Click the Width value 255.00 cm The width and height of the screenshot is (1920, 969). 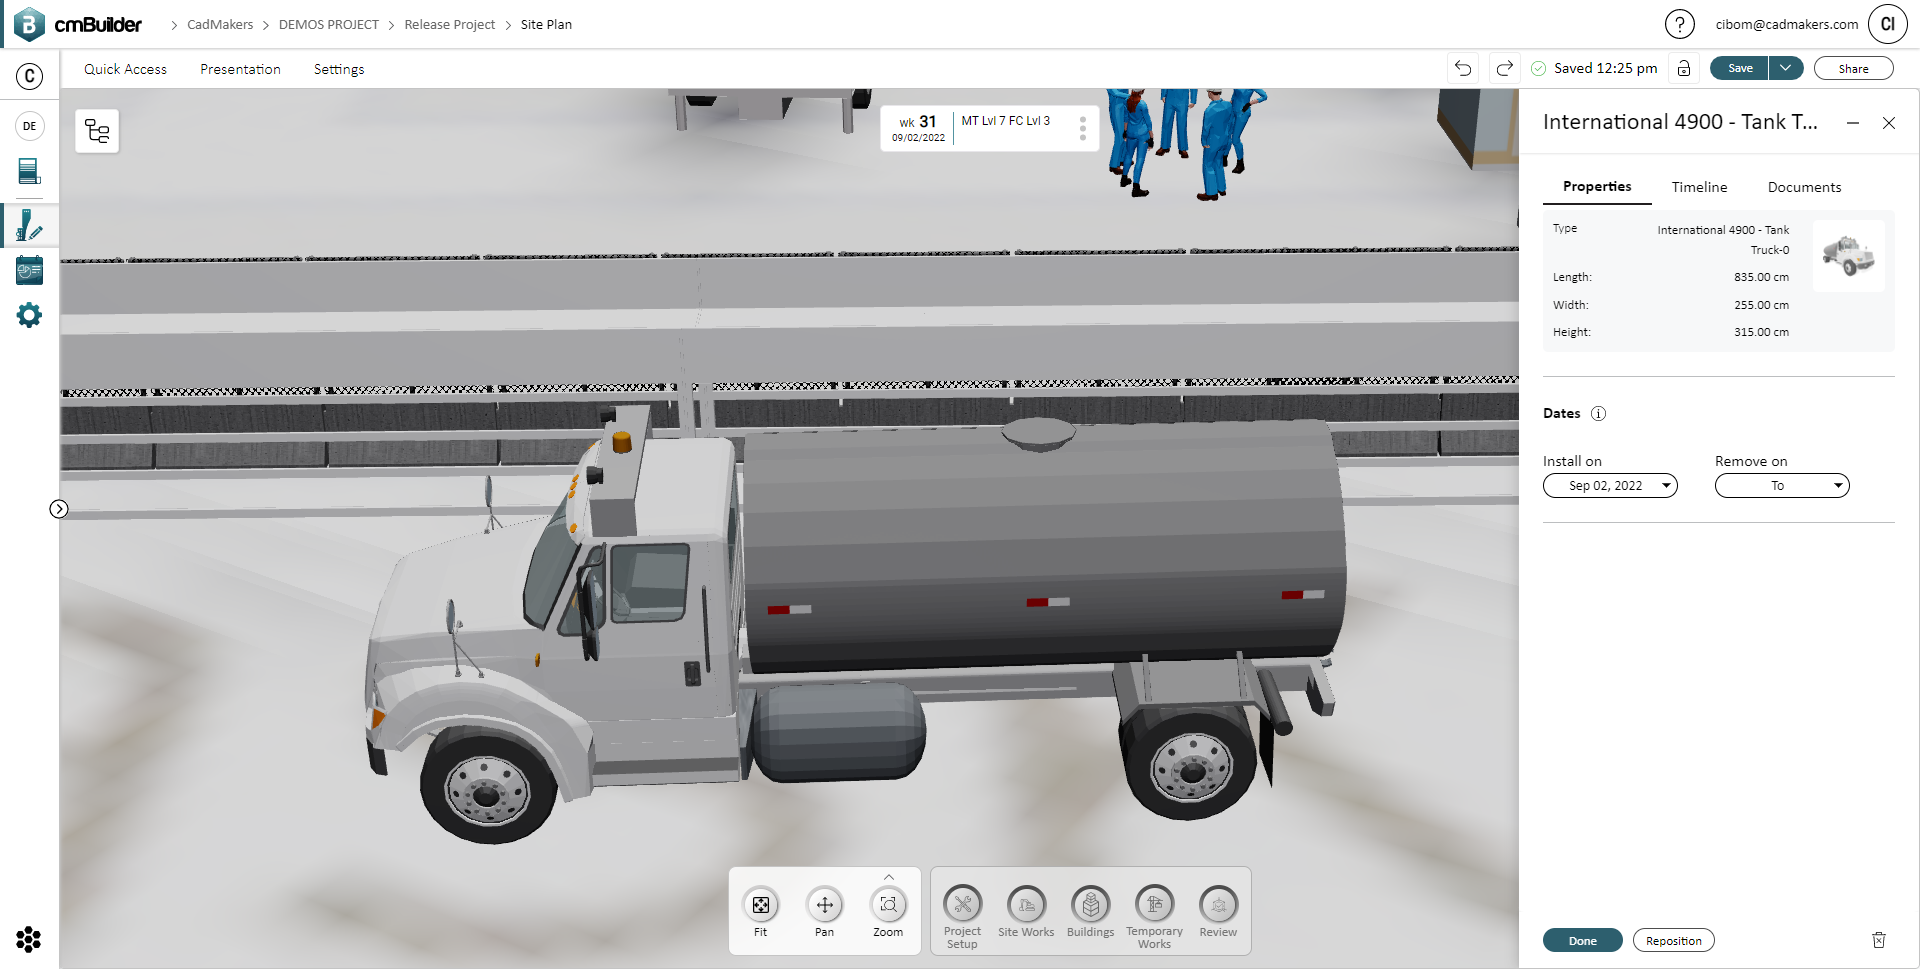[1761, 305]
